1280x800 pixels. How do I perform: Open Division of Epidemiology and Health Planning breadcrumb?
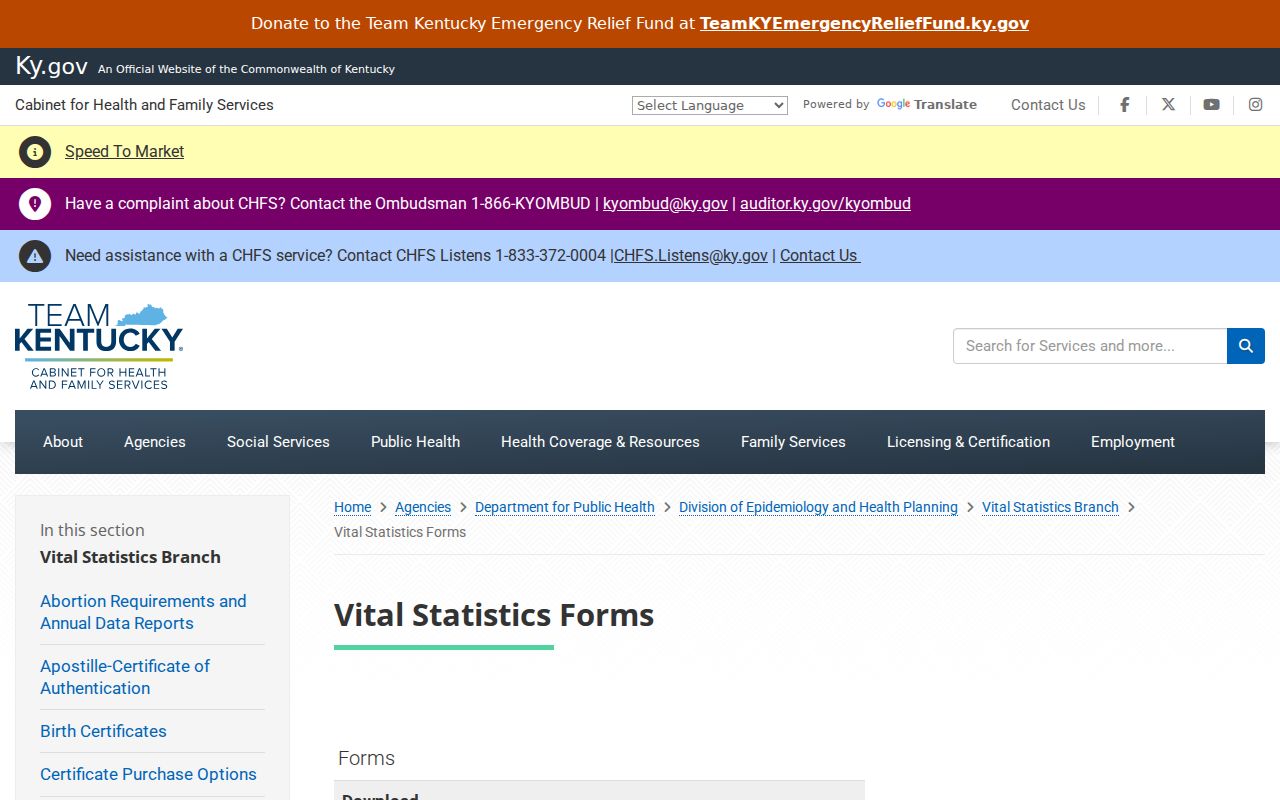(x=818, y=507)
